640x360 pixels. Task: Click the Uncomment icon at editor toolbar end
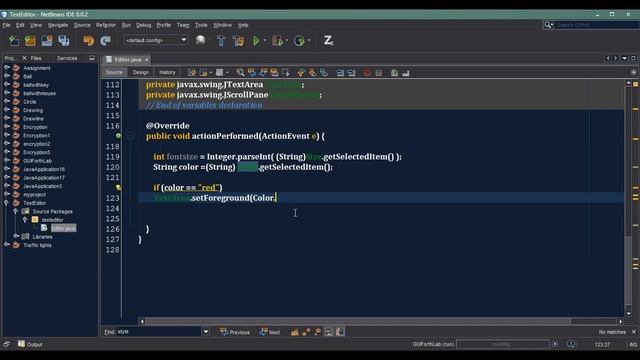(x=406, y=73)
